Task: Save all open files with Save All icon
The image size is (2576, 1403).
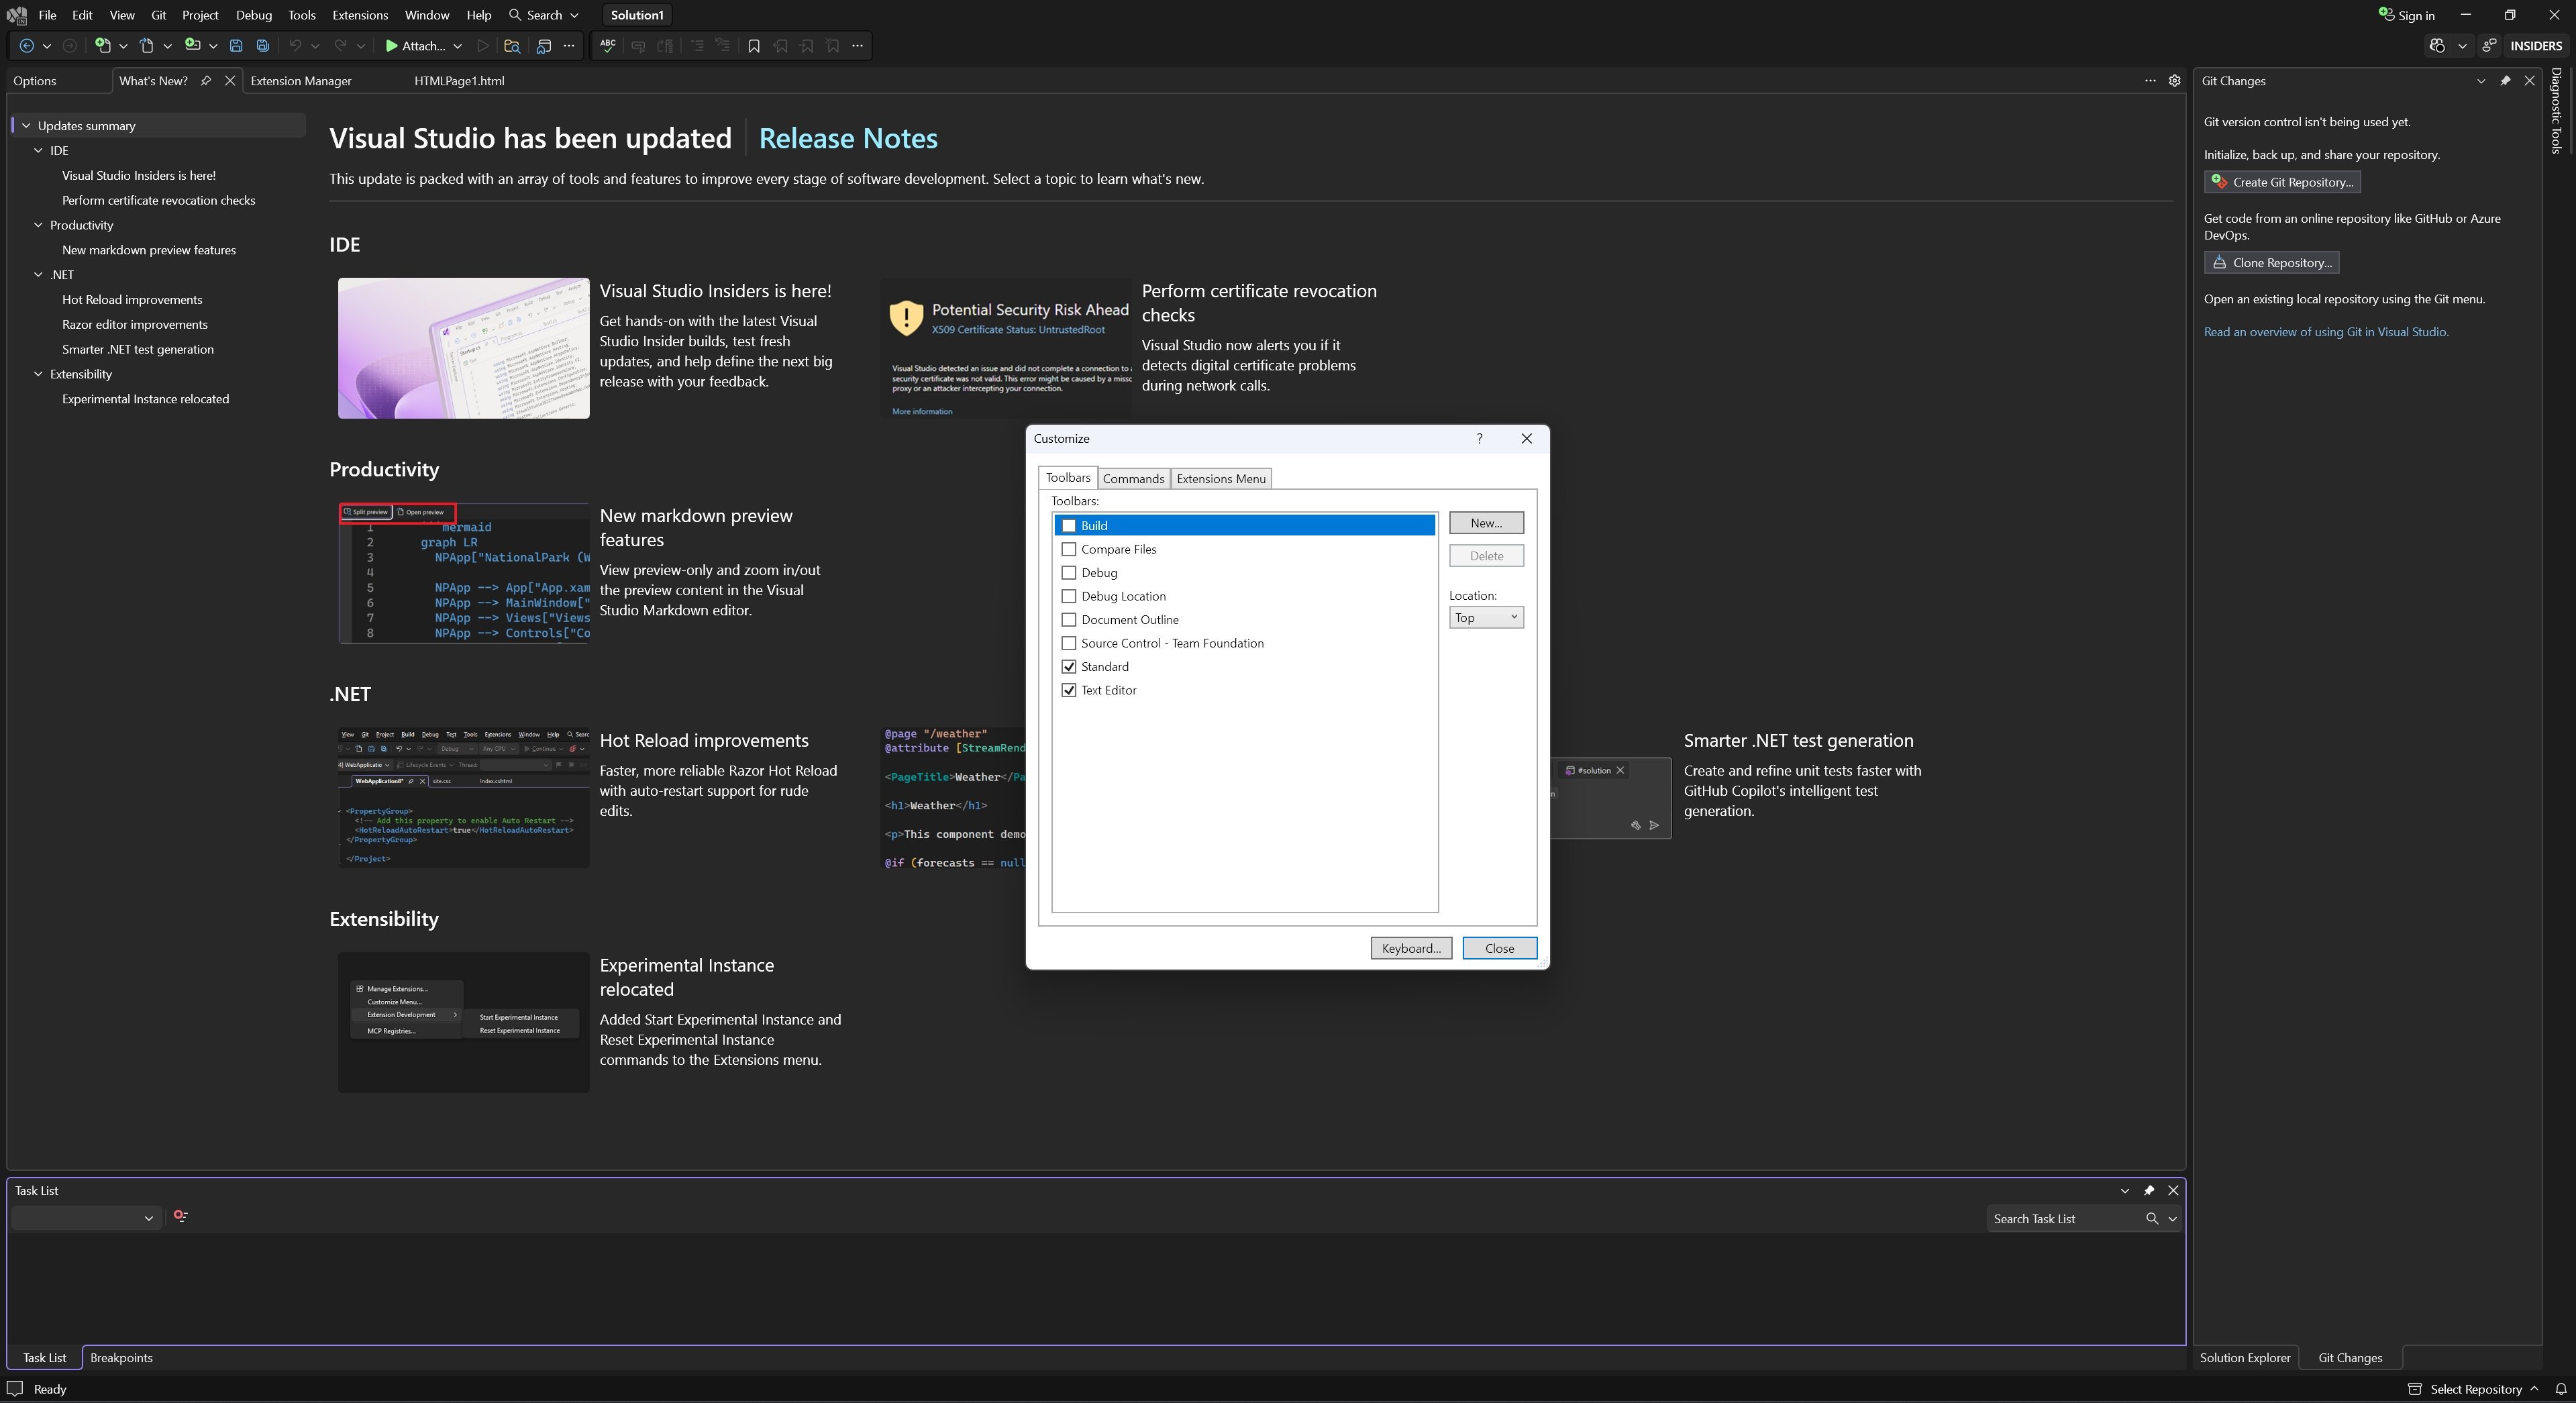Action: click(263, 46)
